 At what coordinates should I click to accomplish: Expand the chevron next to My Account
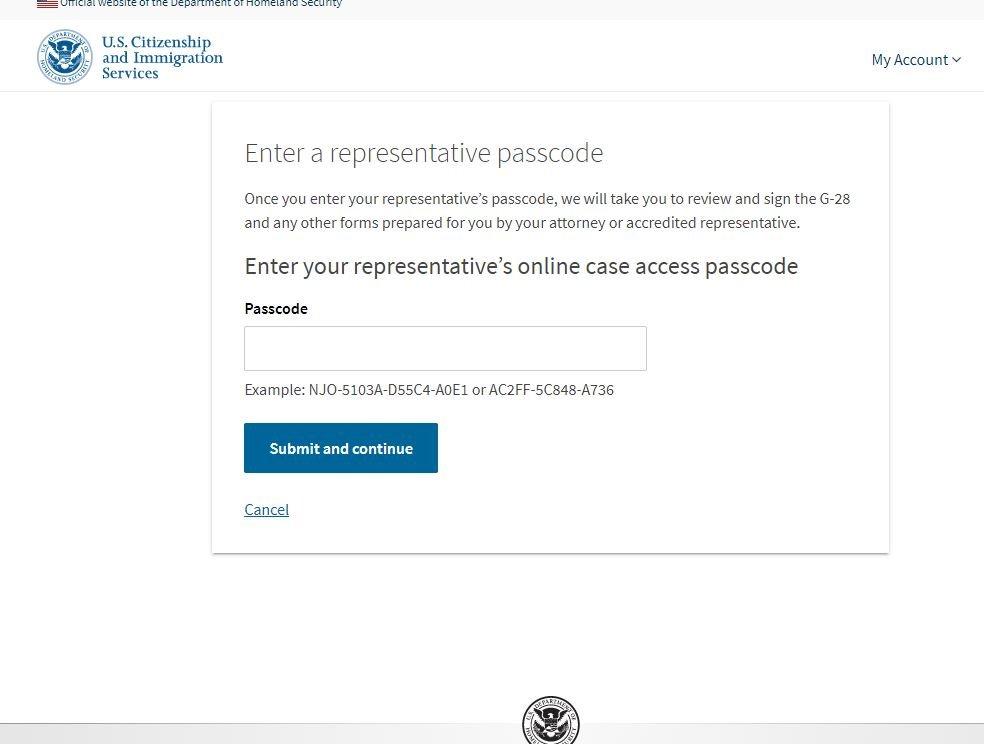[x=956, y=60]
